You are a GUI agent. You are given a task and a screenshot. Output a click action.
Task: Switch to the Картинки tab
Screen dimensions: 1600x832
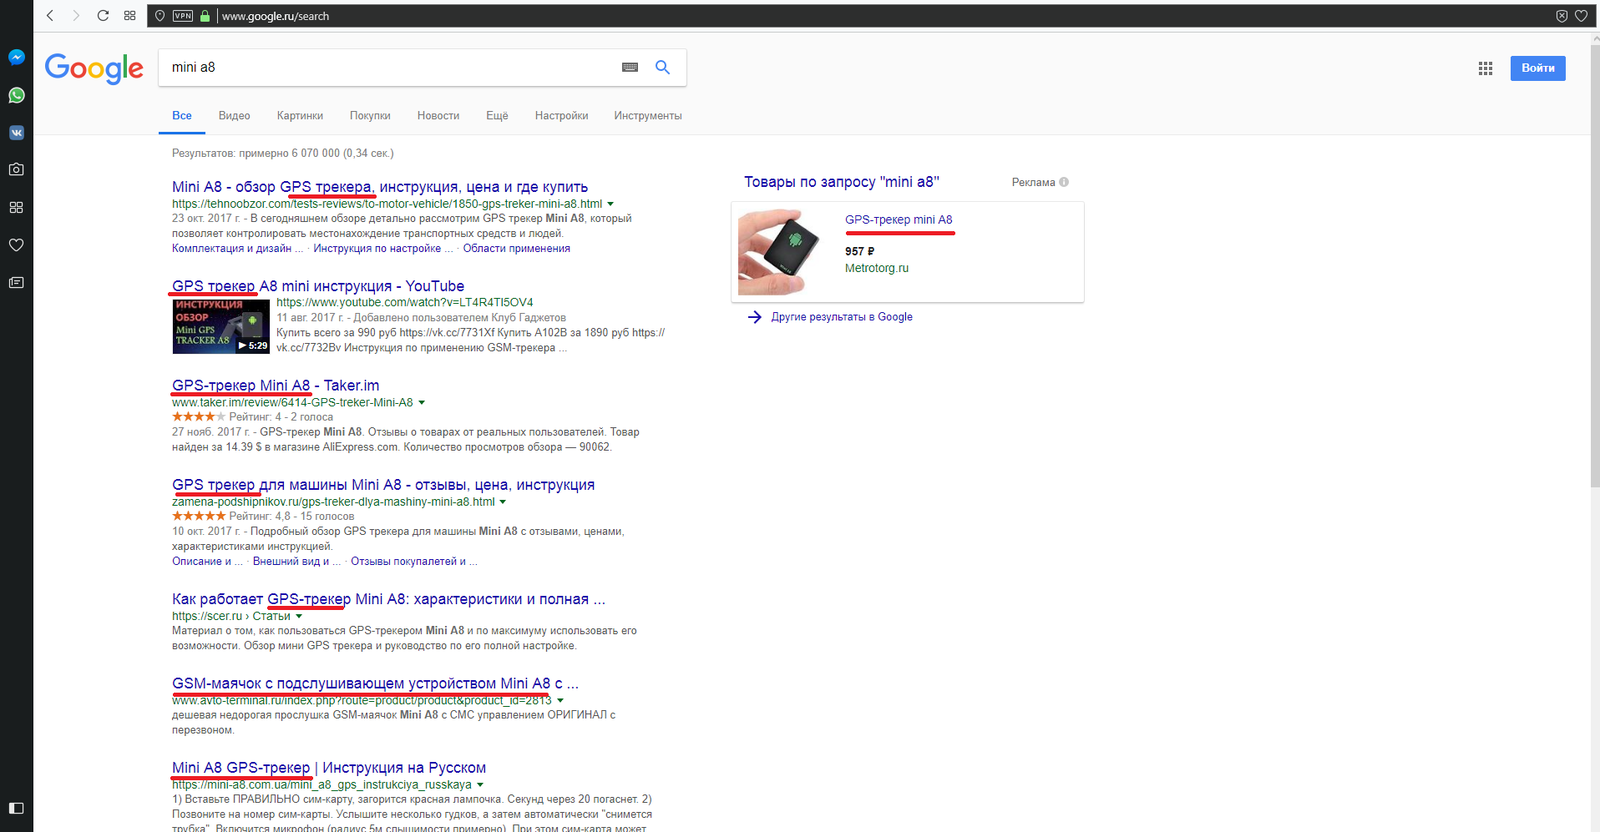[x=300, y=116]
